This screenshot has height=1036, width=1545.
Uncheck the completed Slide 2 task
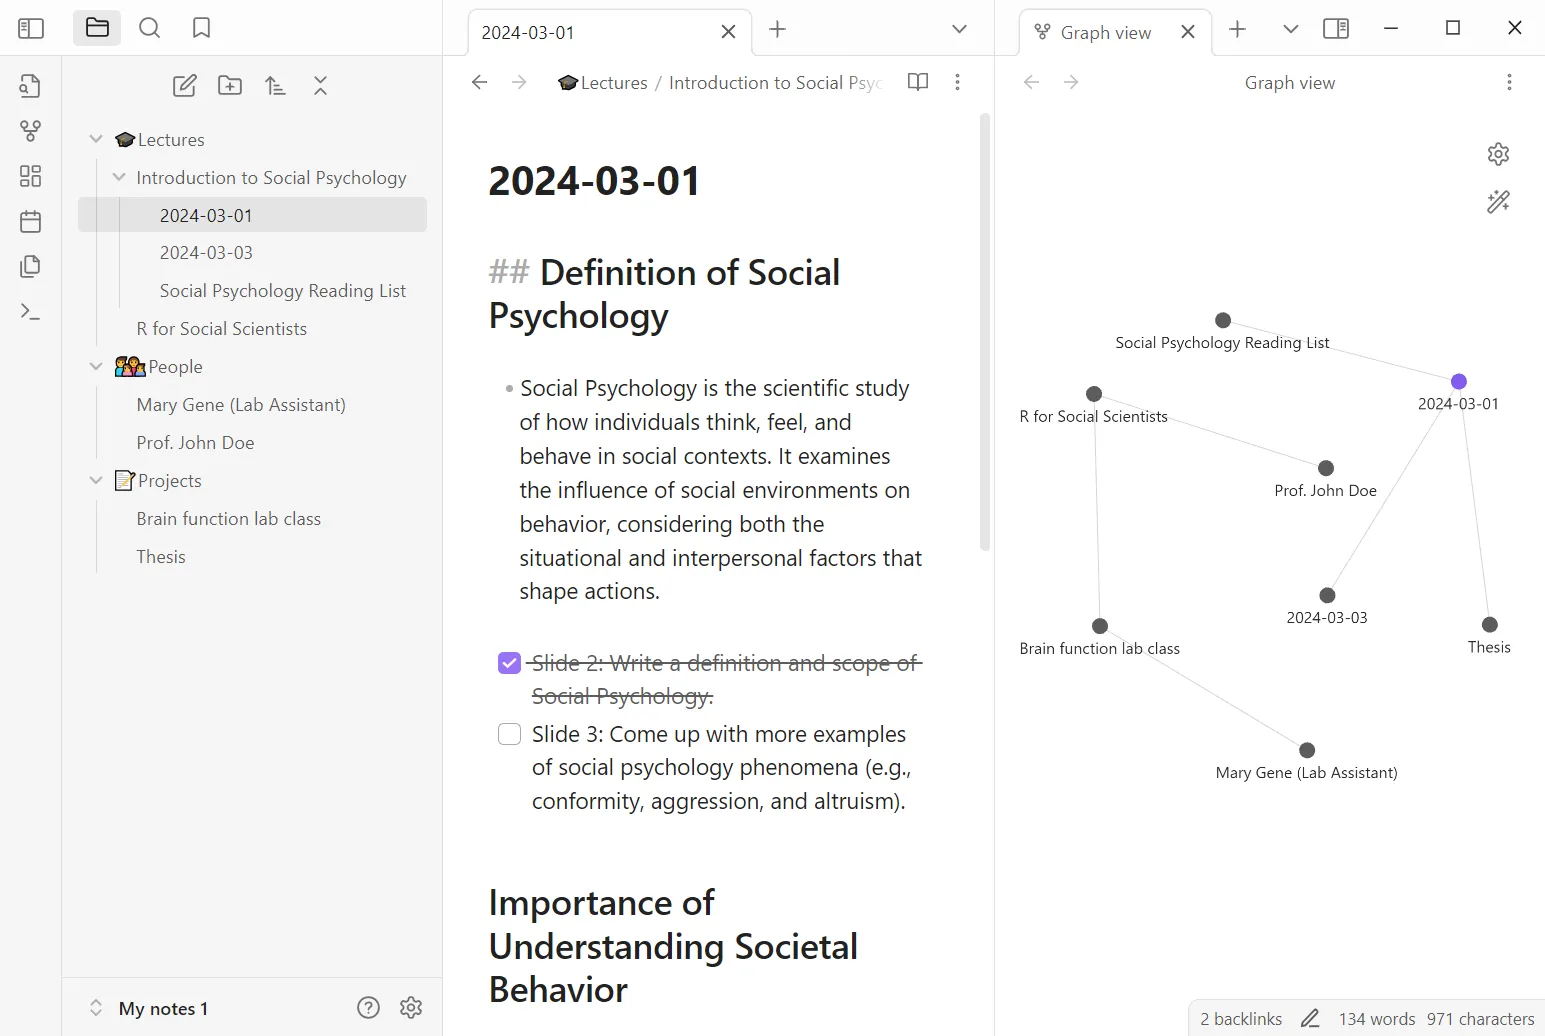[x=509, y=663]
